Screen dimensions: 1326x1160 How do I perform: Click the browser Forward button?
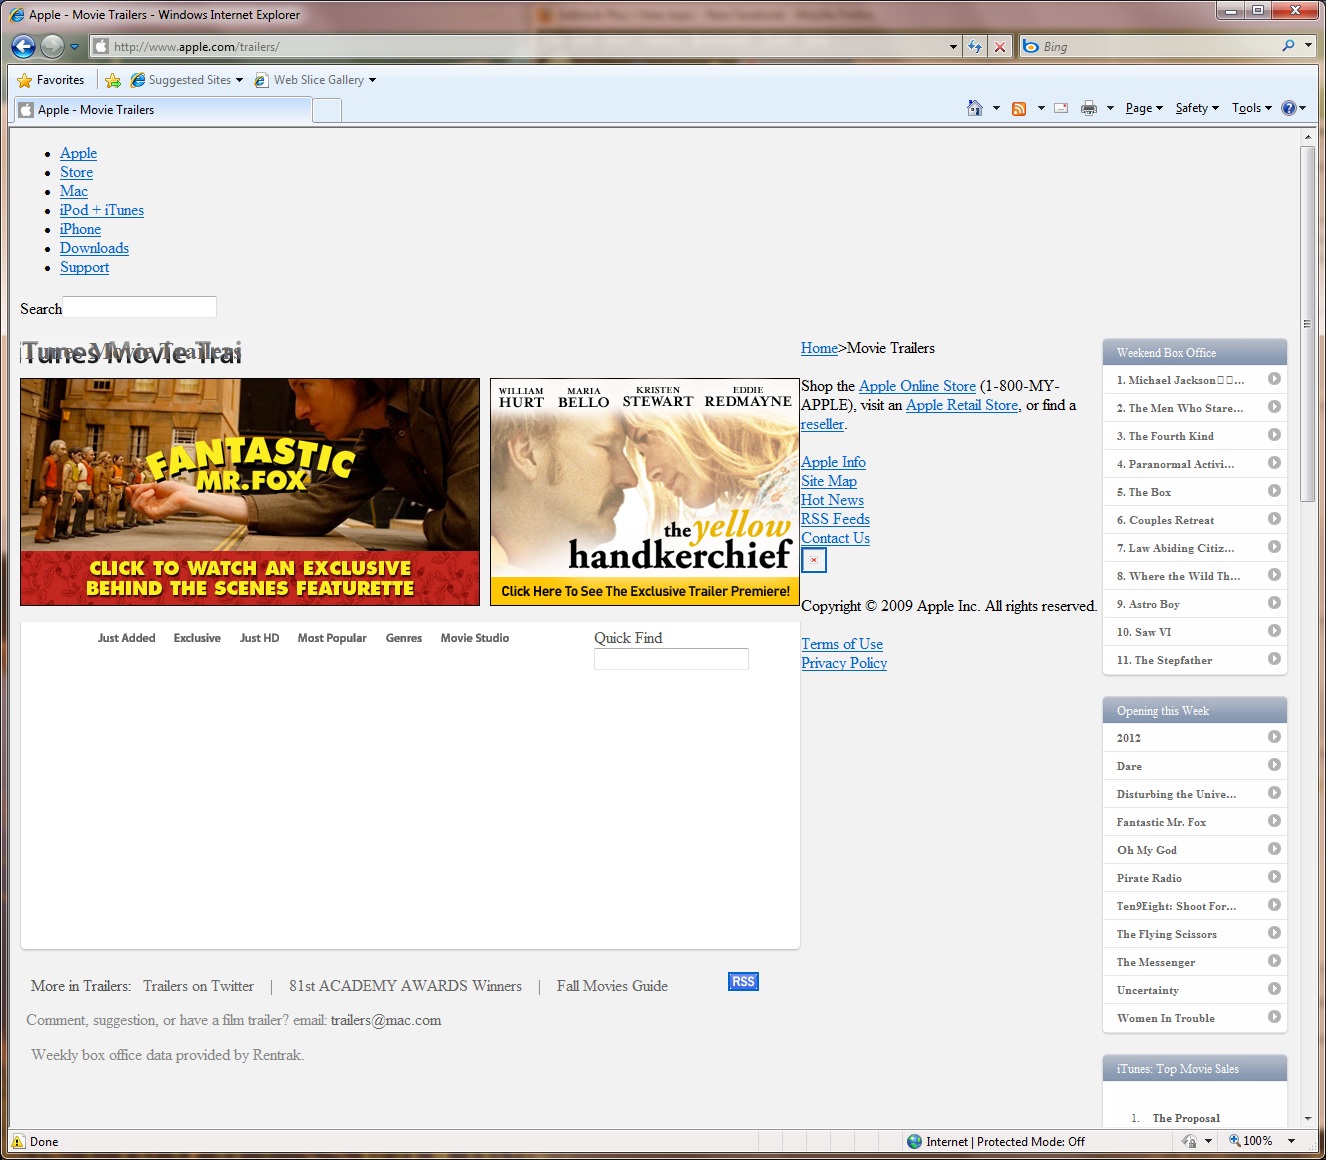(x=52, y=46)
